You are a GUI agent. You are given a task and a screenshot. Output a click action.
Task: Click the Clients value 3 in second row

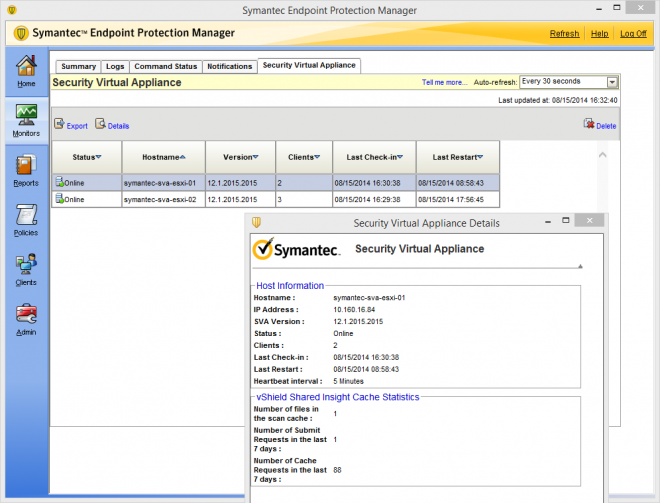pos(304,200)
